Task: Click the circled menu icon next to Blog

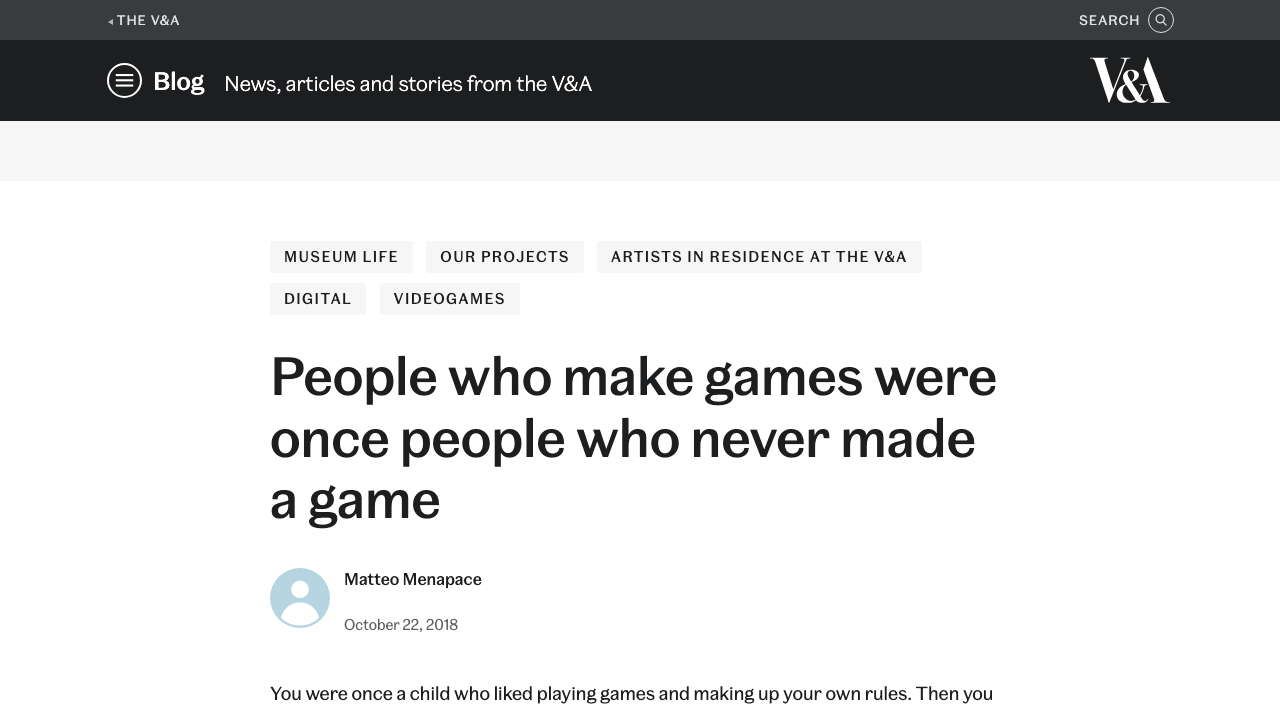Action: [124, 80]
